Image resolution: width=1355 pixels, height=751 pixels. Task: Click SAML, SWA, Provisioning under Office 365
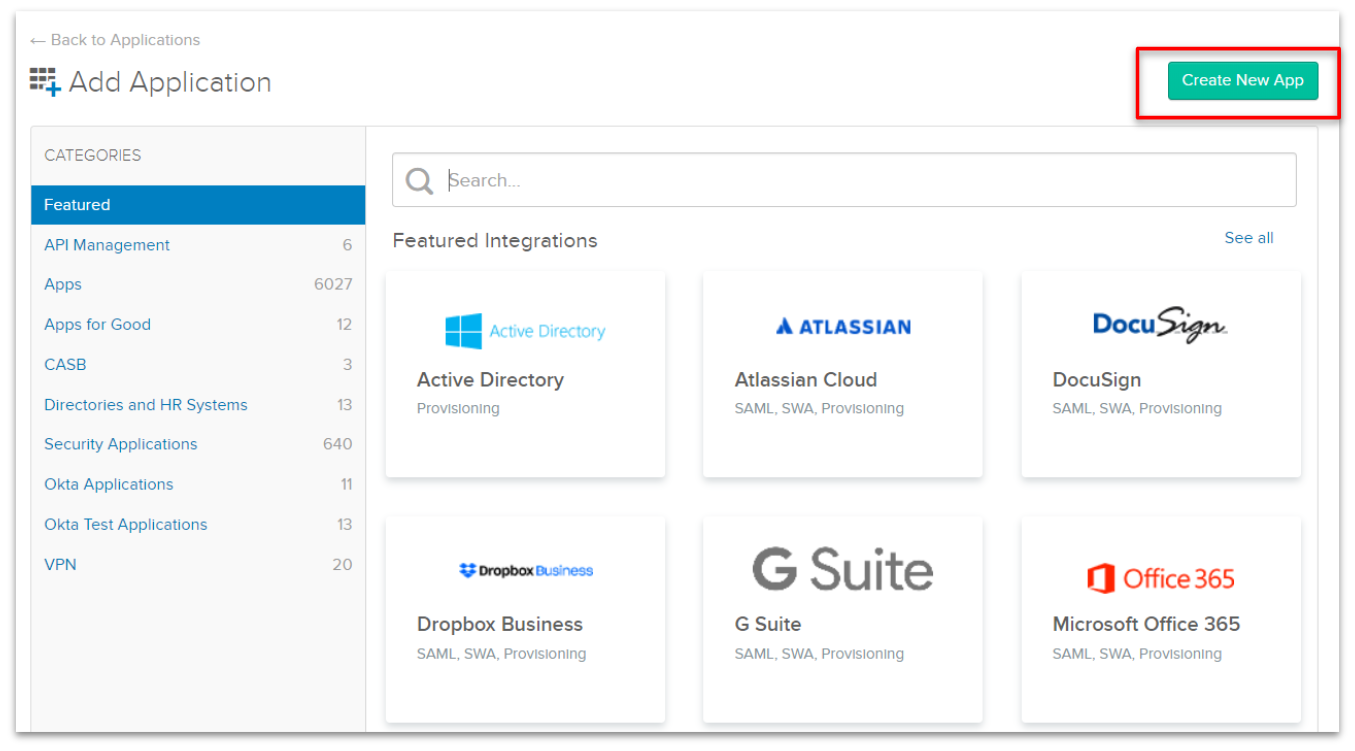pos(1137,654)
